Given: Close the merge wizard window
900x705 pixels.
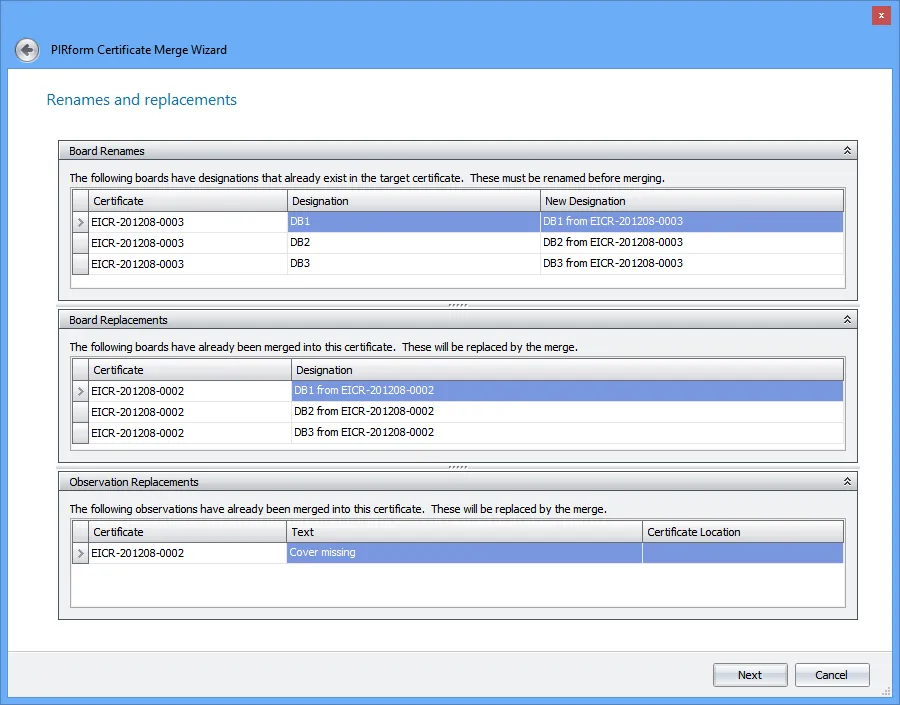Looking at the screenshot, I should 878,15.
